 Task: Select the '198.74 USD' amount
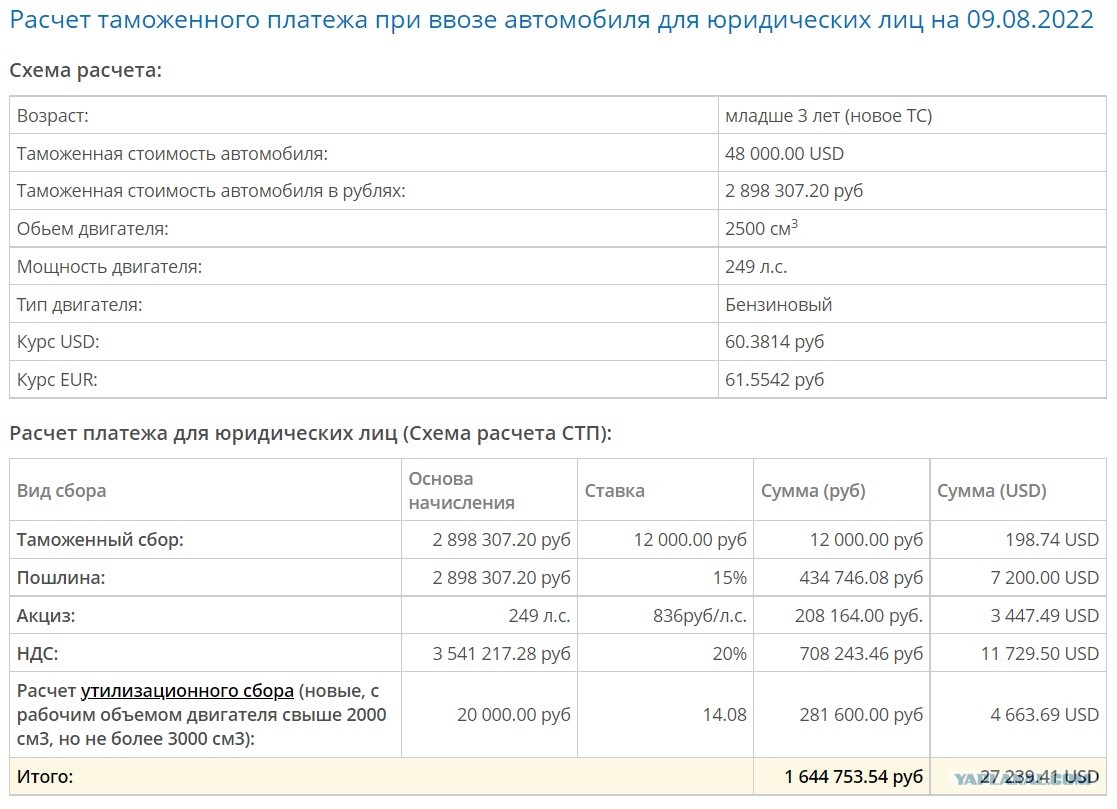(x=1052, y=540)
